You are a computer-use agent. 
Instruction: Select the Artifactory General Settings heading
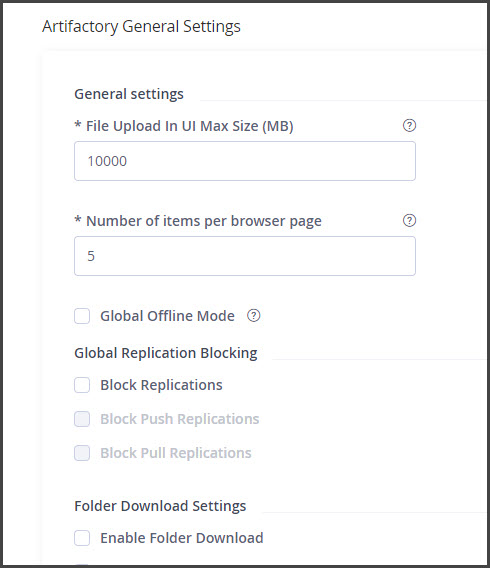(141, 26)
